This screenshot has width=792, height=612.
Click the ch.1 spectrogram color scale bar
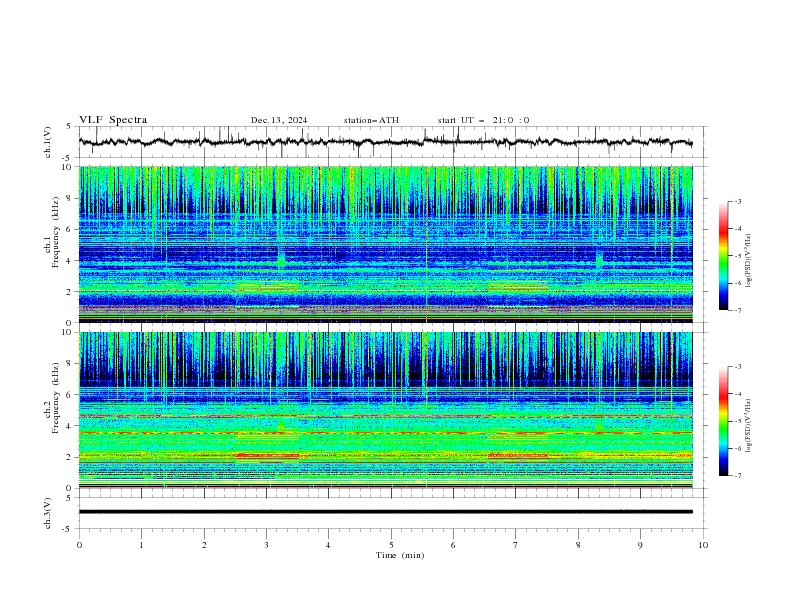tap(724, 255)
